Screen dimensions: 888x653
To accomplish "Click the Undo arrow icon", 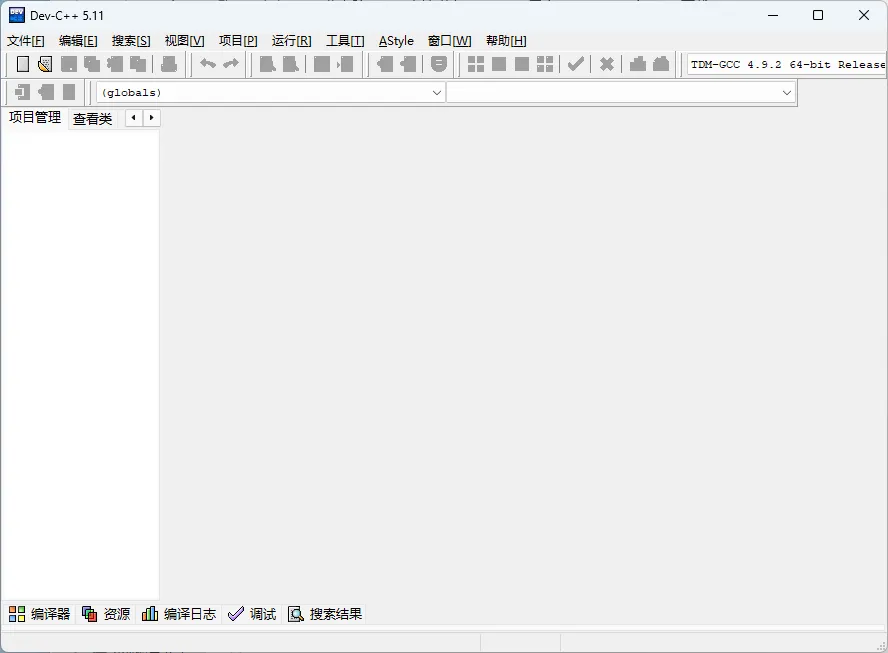I will point(207,64).
